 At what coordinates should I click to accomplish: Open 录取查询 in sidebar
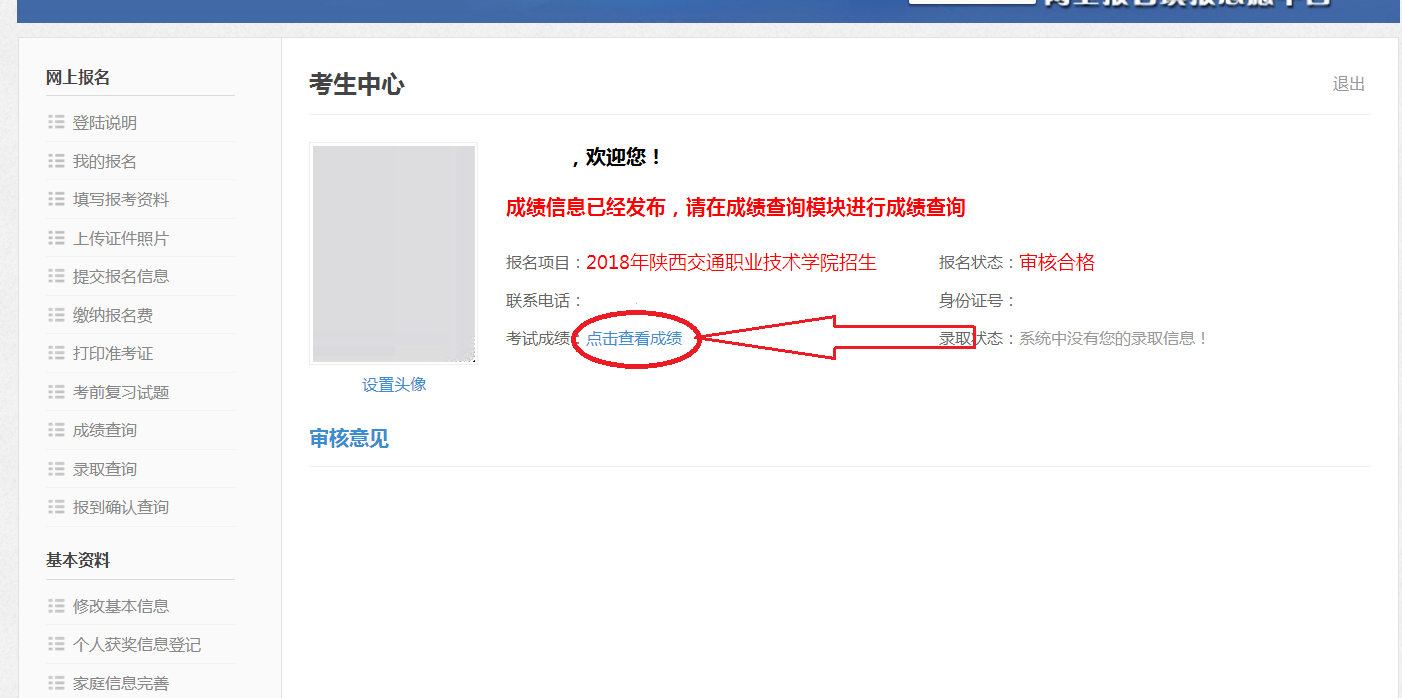click(x=105, y=469)
